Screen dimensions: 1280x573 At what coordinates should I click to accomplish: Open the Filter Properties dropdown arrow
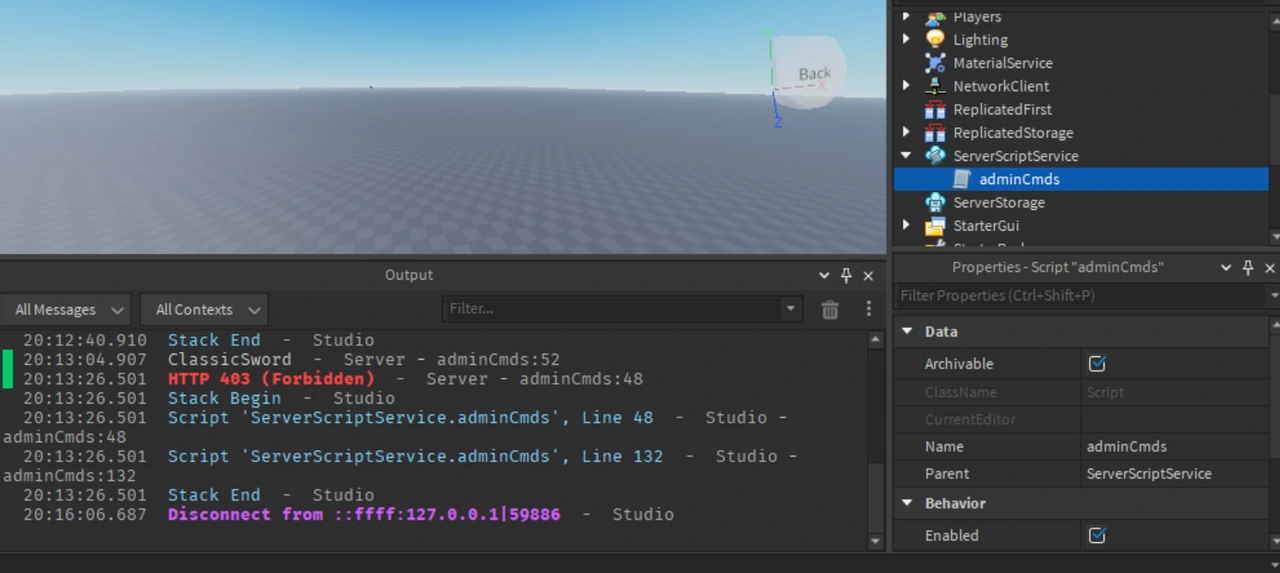click(x=1273, y=296)
